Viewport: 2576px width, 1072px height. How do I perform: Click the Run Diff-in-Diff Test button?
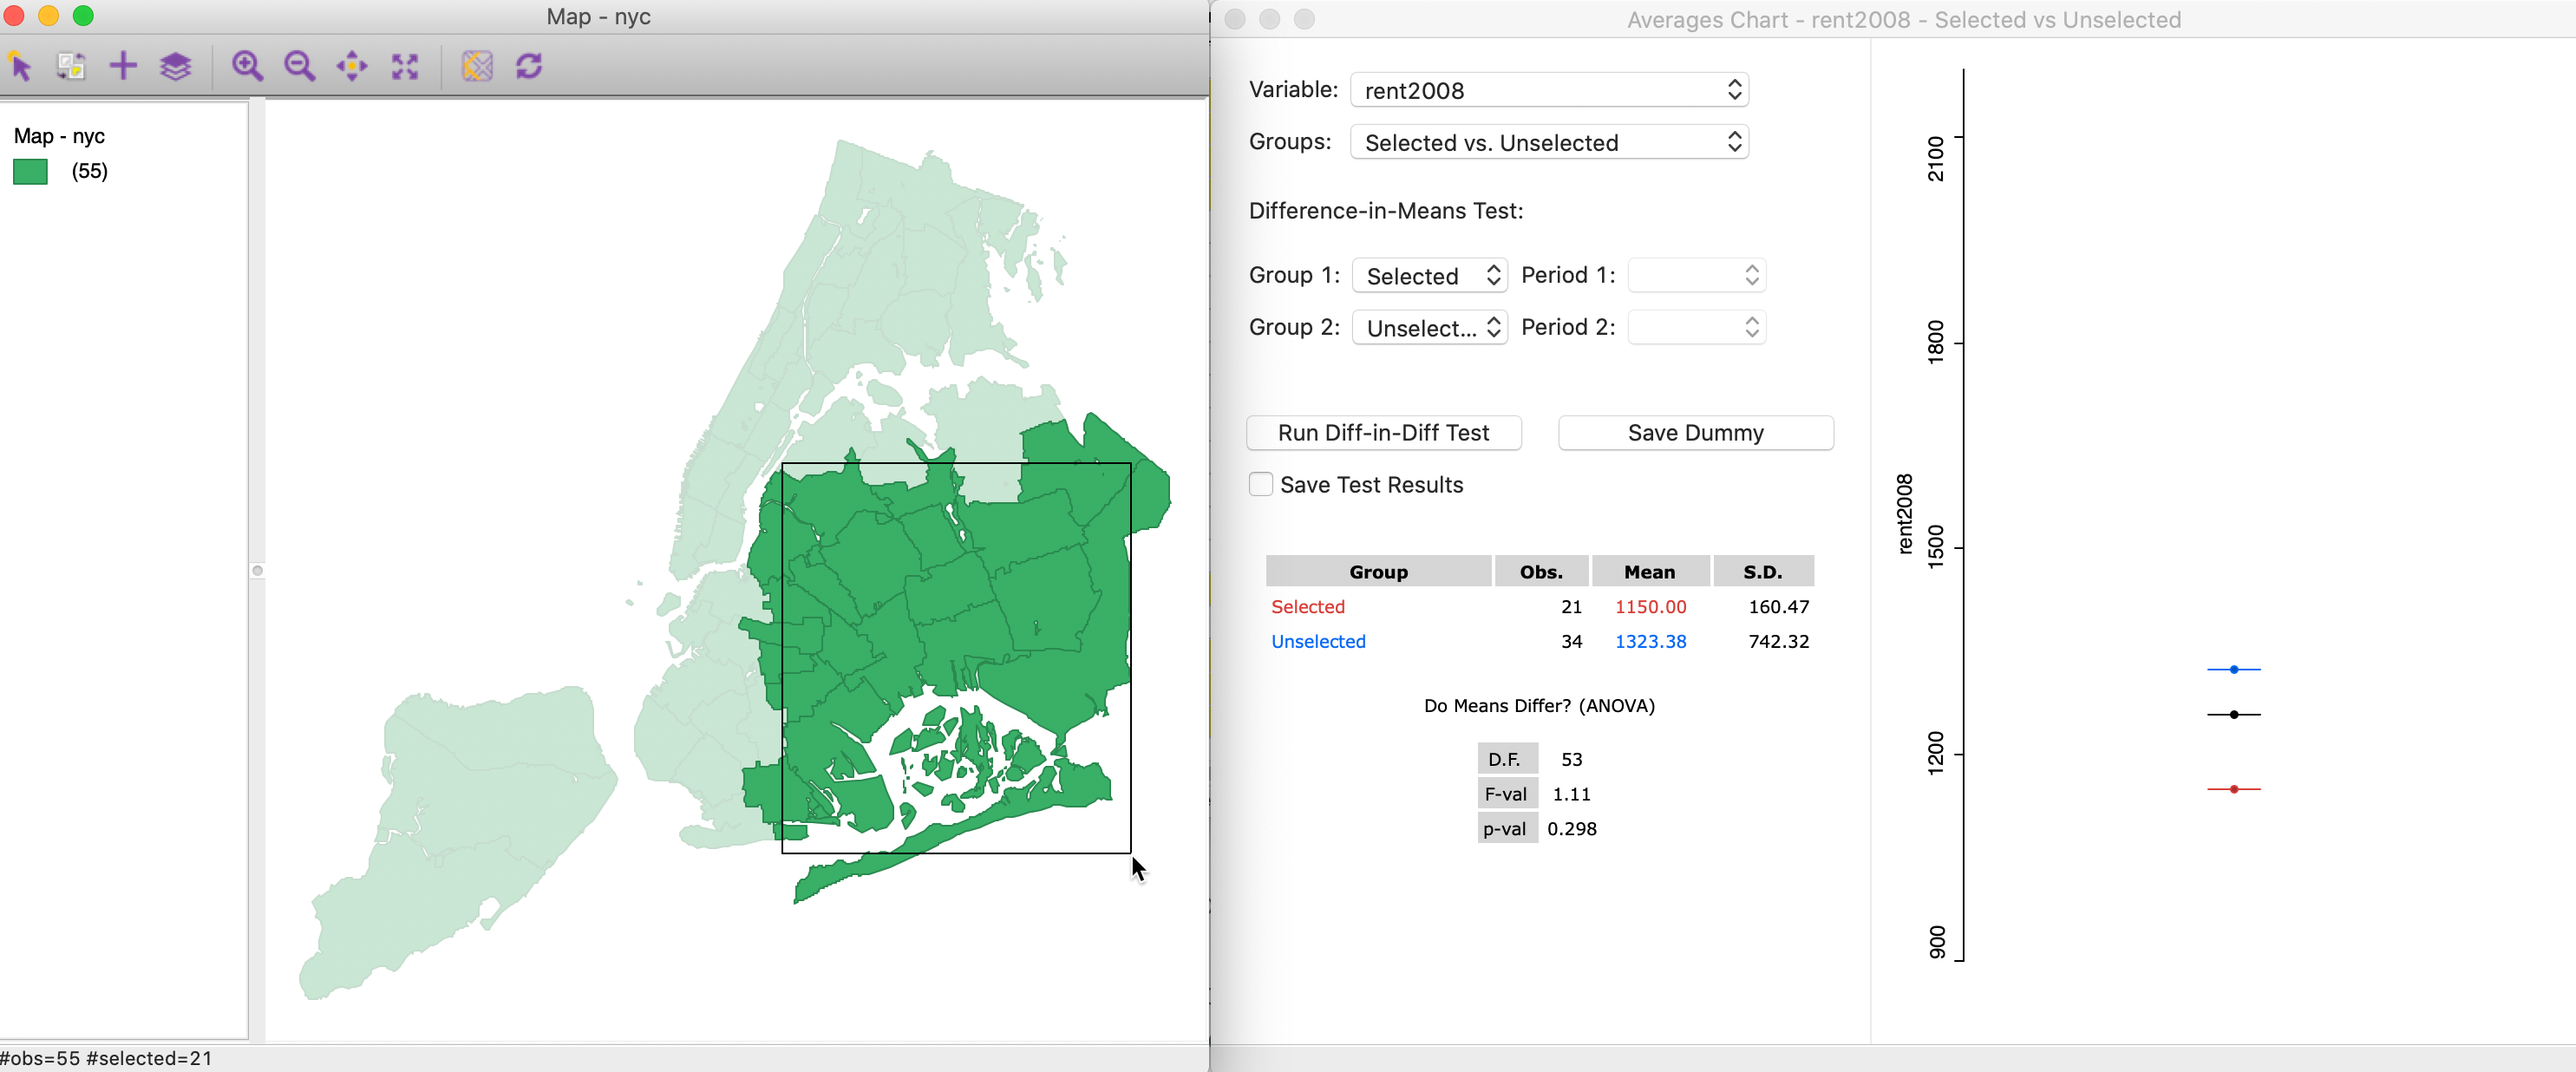tap(1383, 433)
